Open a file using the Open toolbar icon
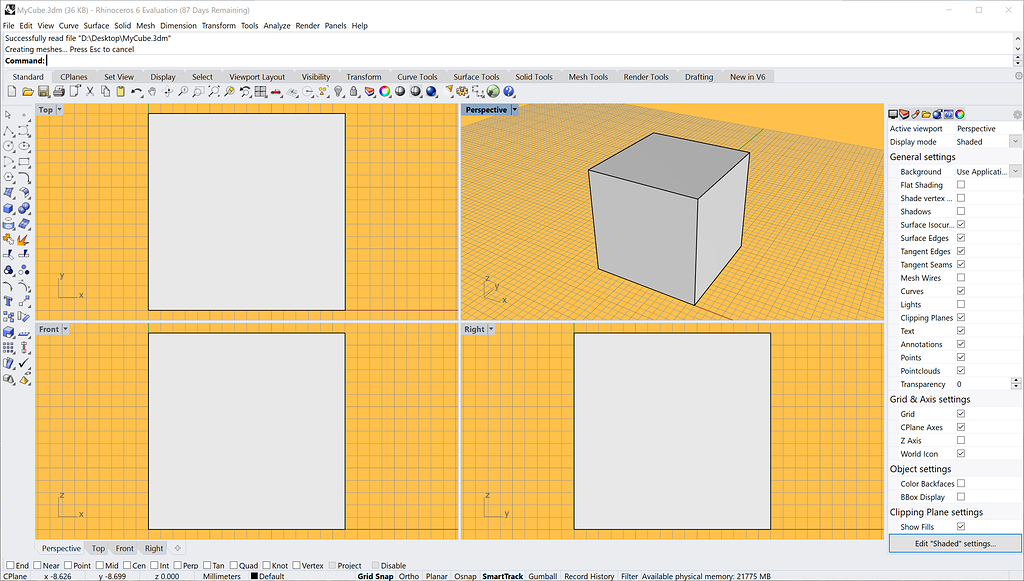This screenshot has height=581, width=1024. click(27, 91)
